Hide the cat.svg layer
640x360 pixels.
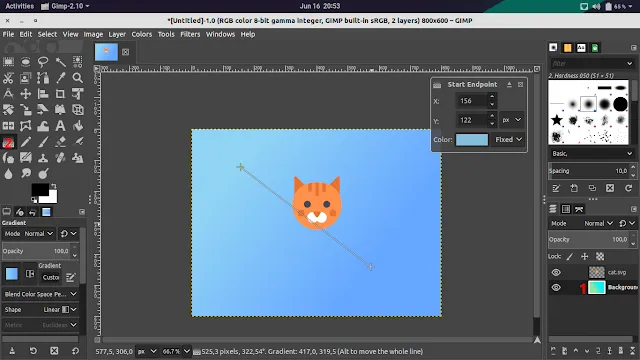pyautogui.click(x=556, y=272)
